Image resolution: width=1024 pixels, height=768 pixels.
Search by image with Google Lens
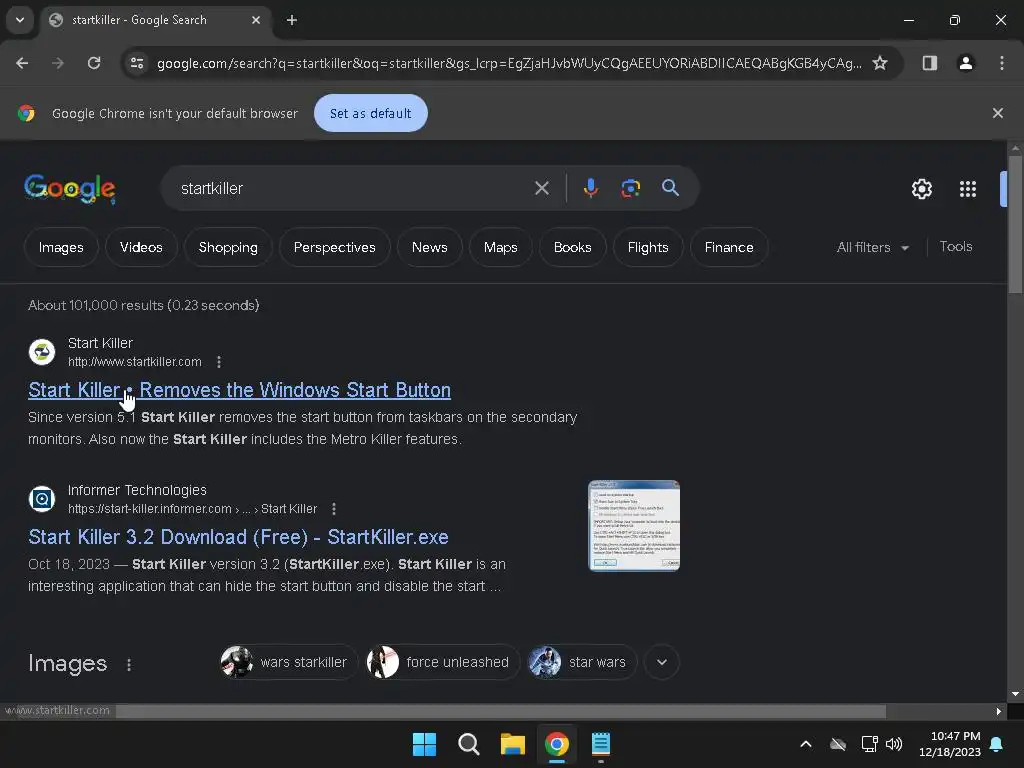click(x=630, y=188)
